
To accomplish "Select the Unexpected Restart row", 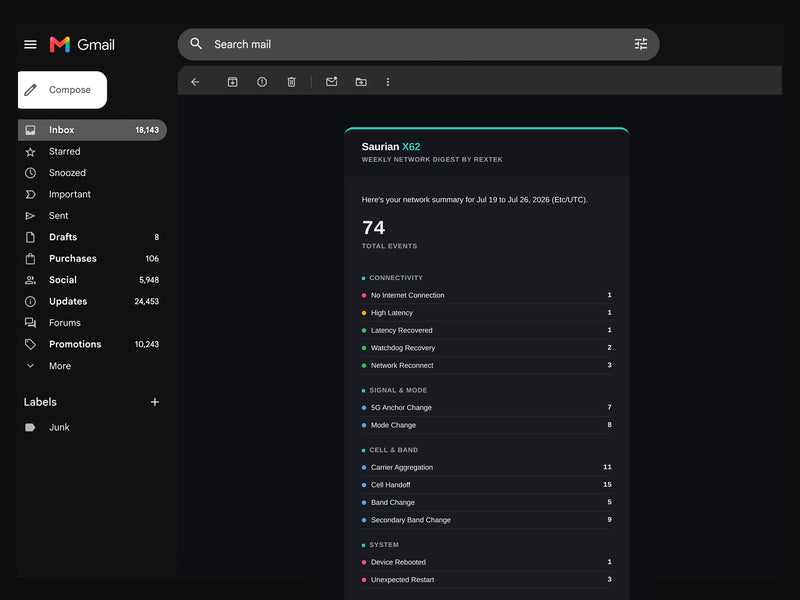I will [487, 580].
